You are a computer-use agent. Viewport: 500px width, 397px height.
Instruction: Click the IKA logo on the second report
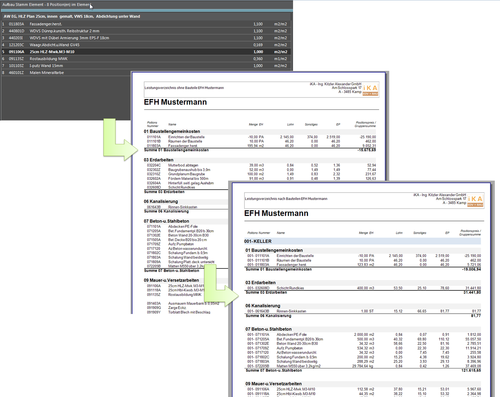(x=475, y=201)
